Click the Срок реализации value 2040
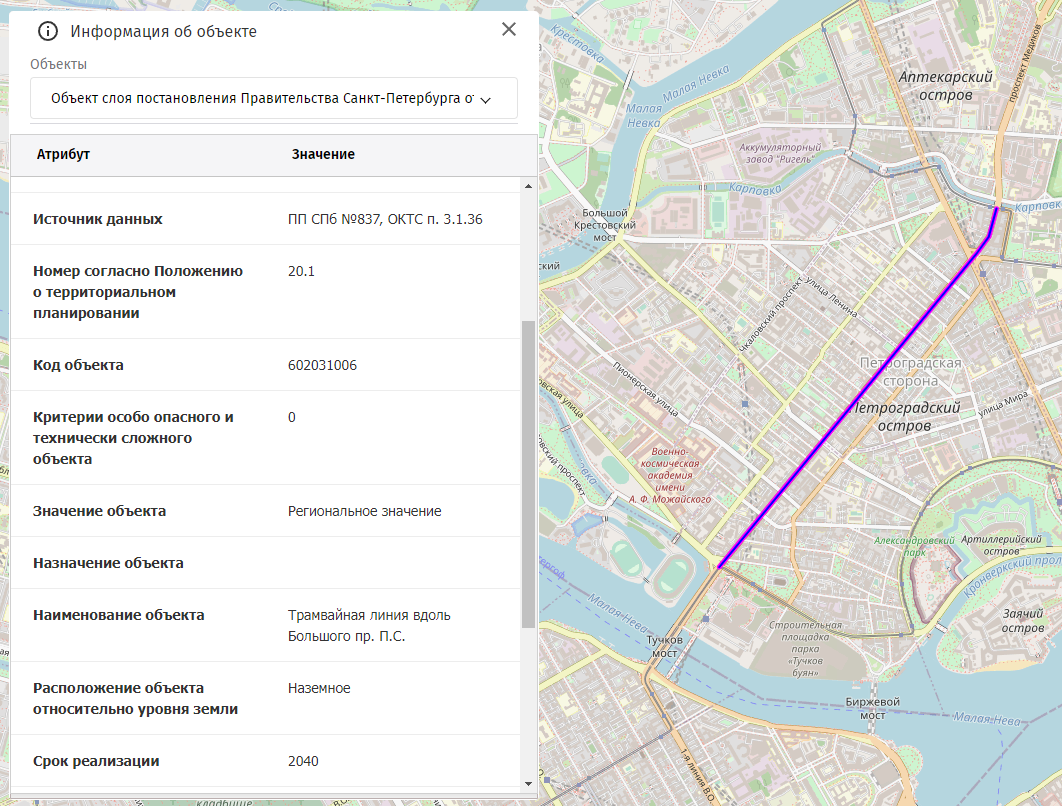The height and width of the screenshot is (806, 1062). coord(303,761)
